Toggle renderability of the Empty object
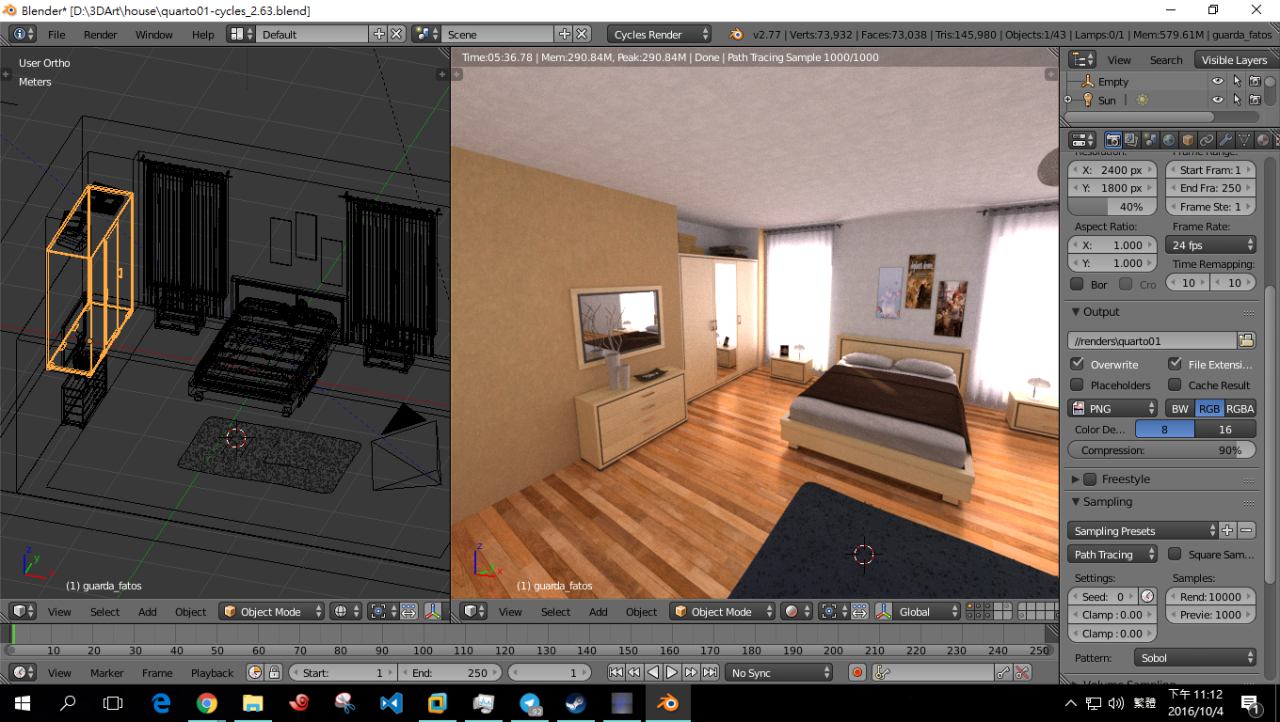 pyautogui.click(x=1255, y=81)
